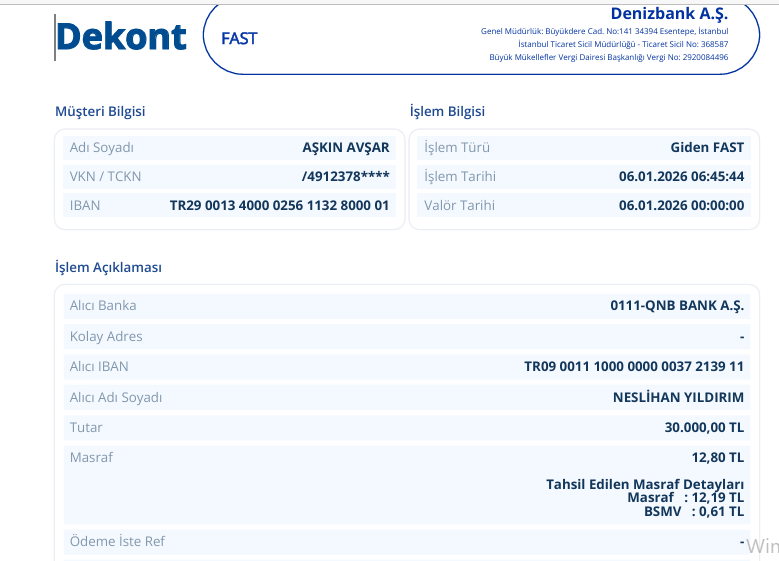
Task: Select the BSMV : 0,61 TL line
Action: point(694,511)
